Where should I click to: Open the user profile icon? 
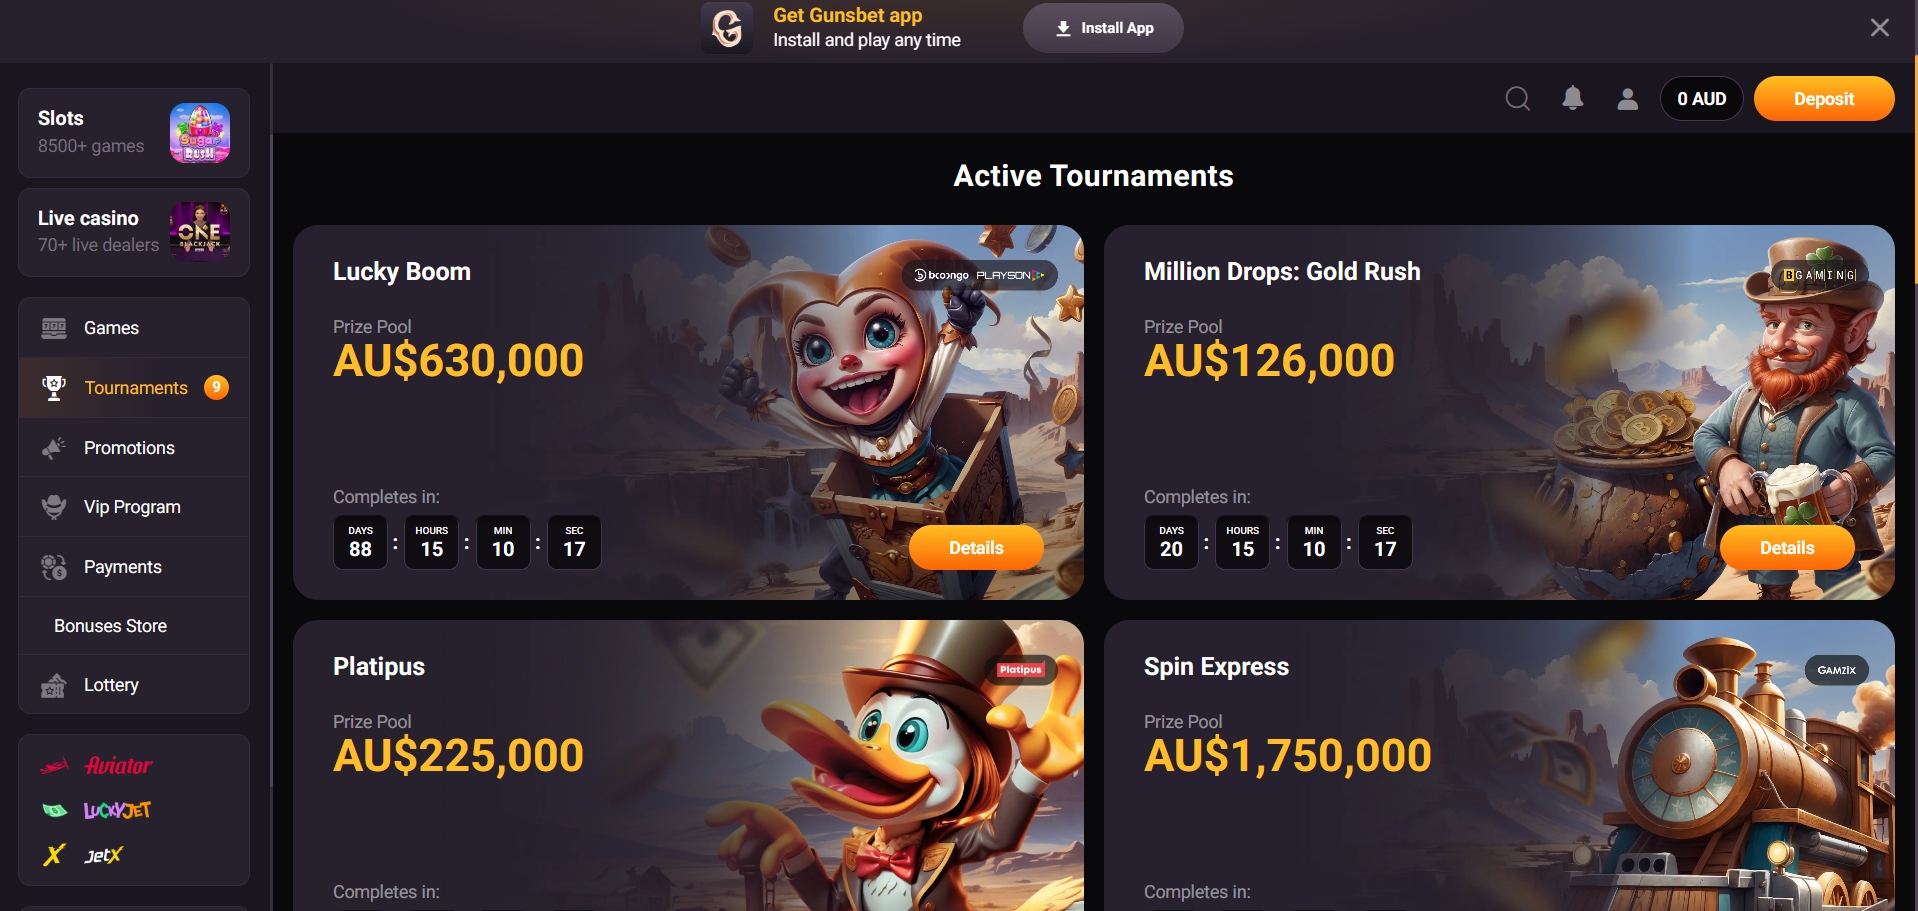1627,99
